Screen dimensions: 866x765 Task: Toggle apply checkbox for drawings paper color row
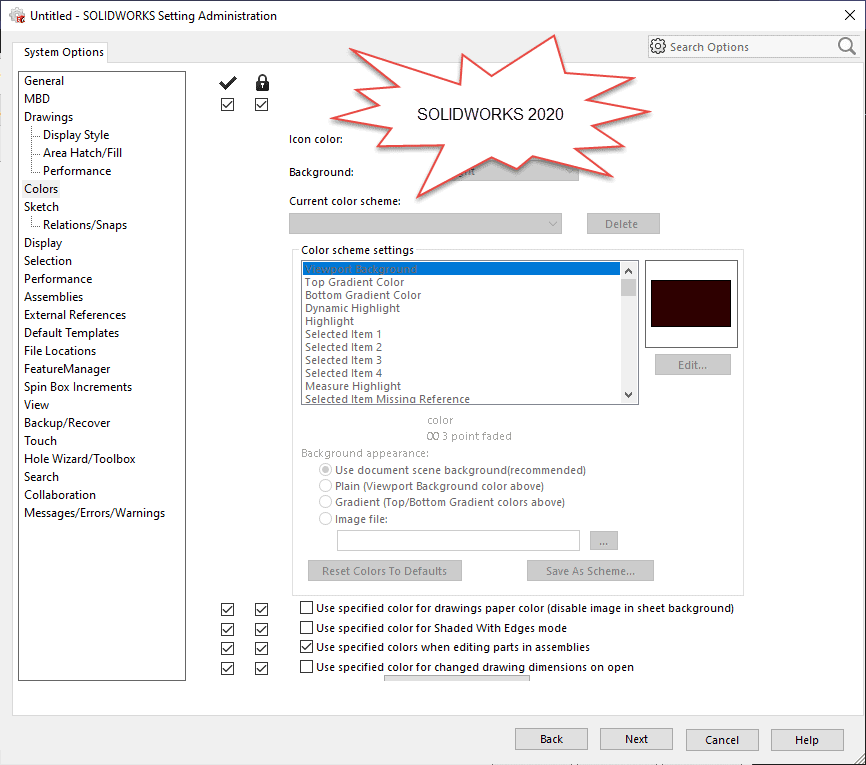coord(228,609)
